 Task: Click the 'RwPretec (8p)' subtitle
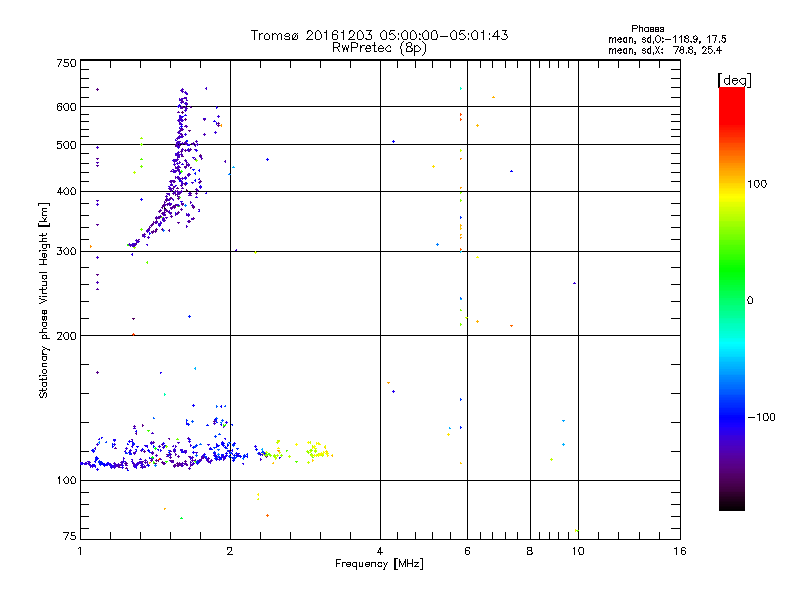pos(379,48)
